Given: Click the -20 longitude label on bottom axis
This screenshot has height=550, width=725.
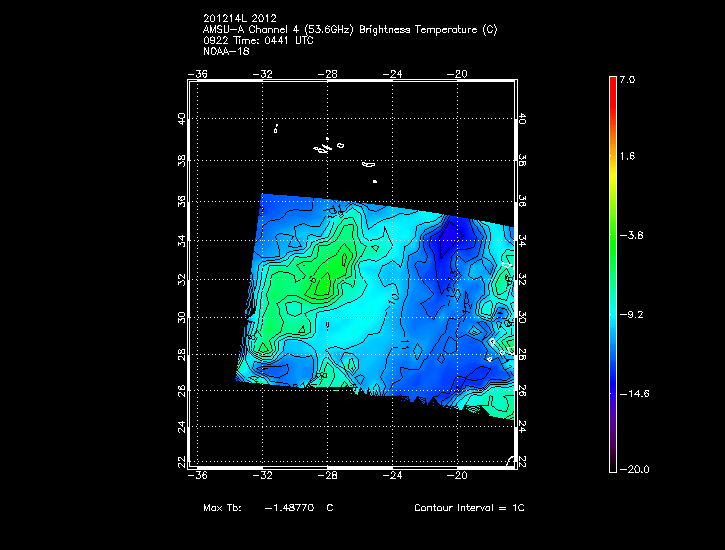Looking at the screenshot, I should coord(459,476).
